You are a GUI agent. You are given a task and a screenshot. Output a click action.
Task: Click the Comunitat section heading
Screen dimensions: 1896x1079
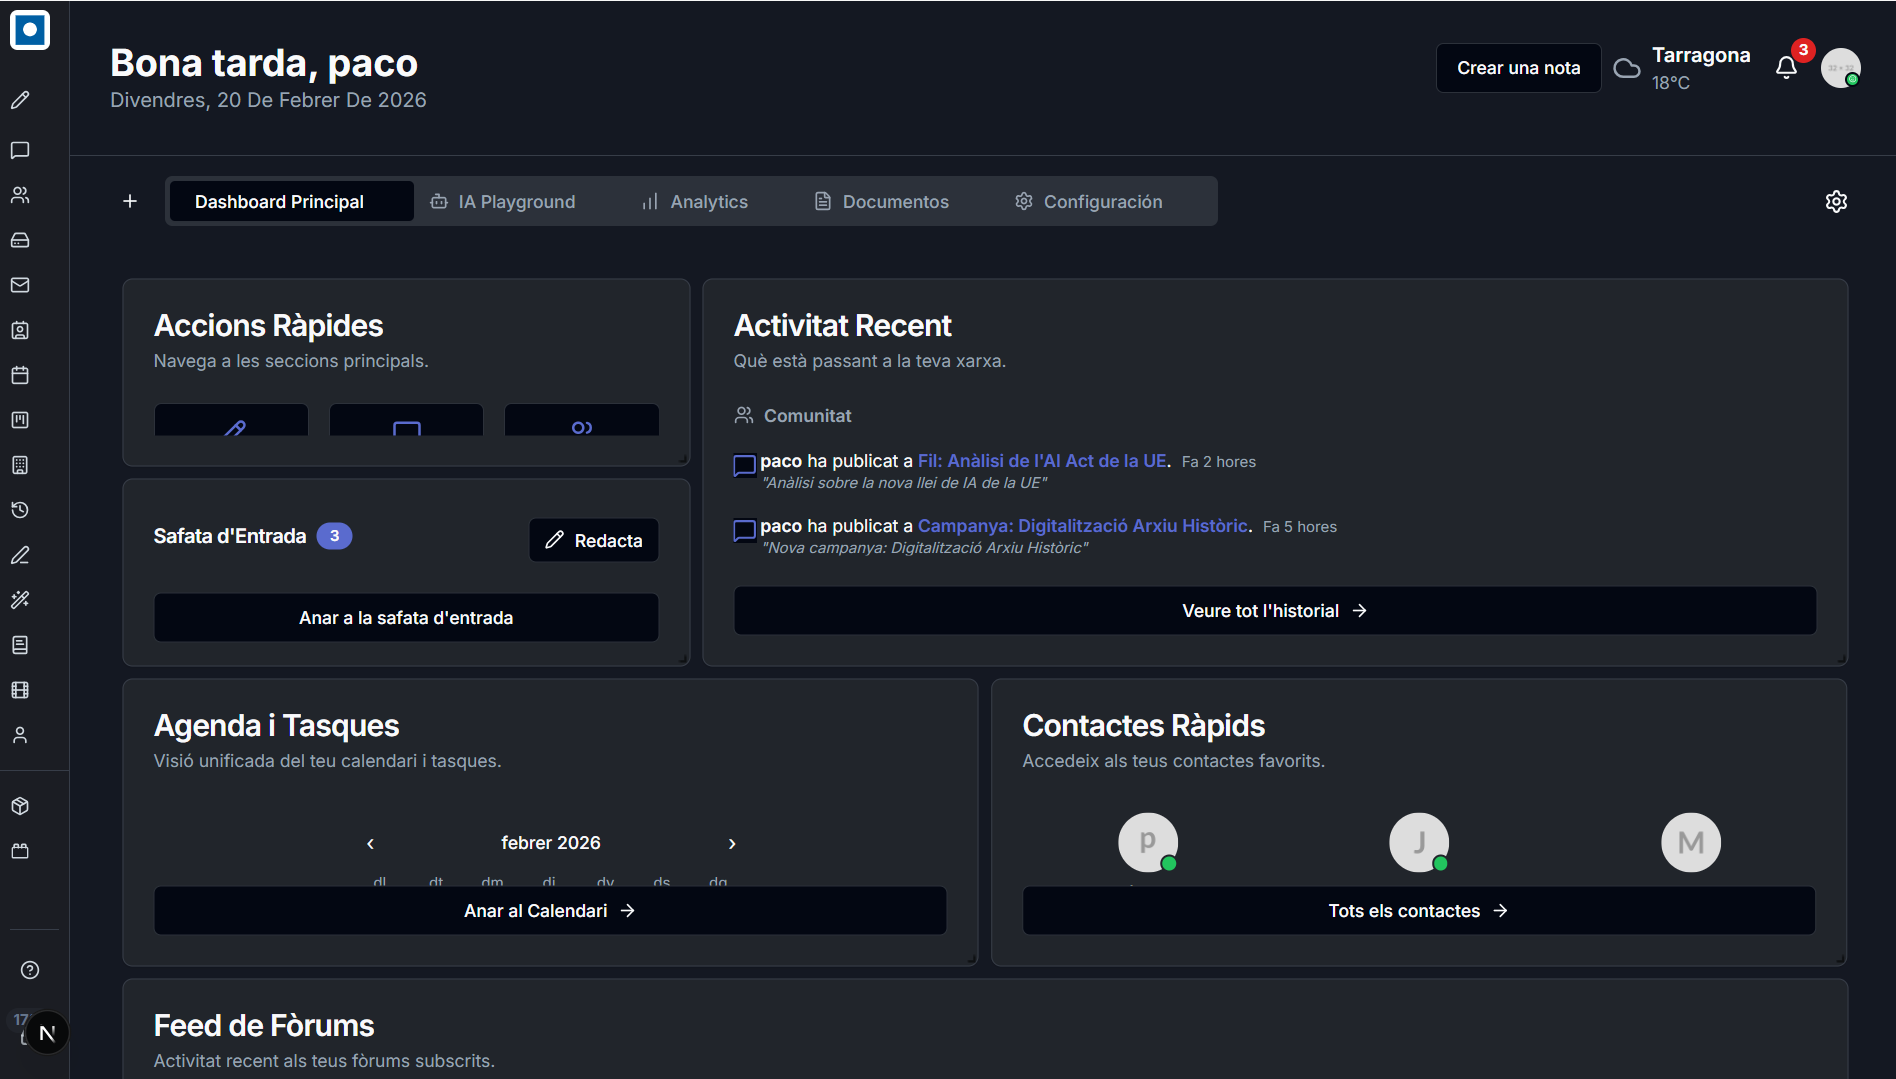tap(807, 416)
